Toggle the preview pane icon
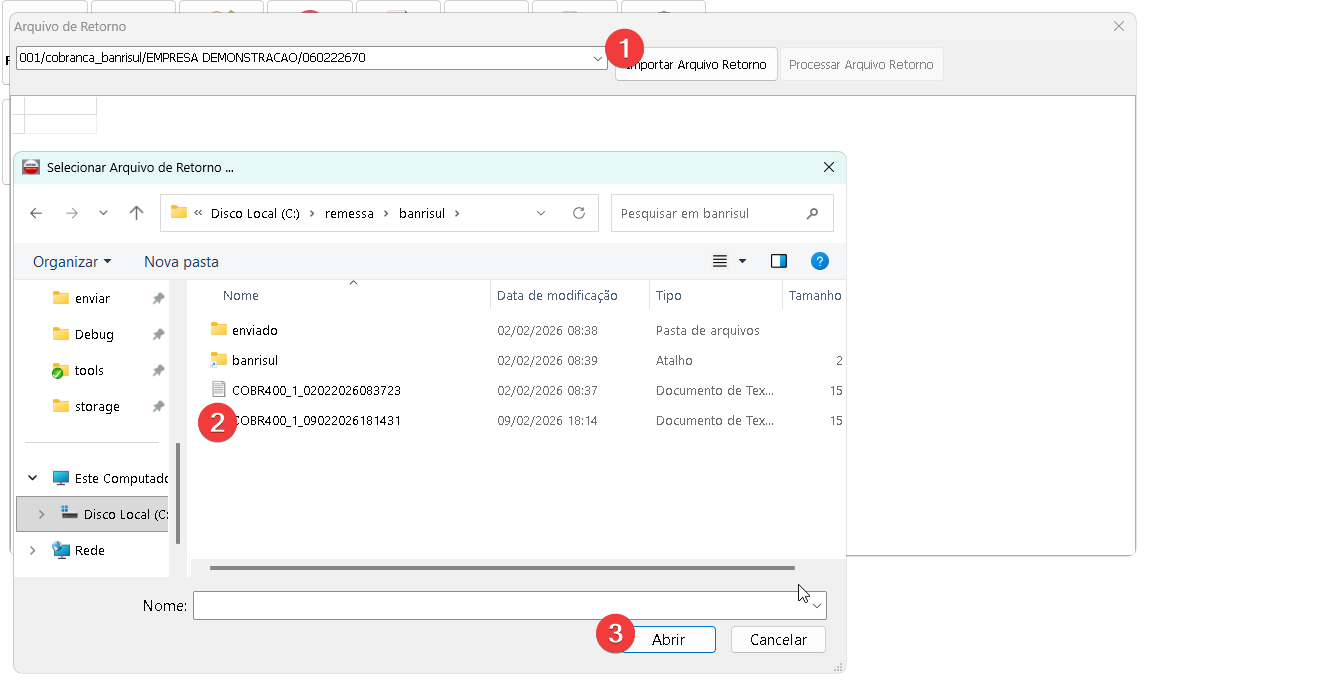This screenshot has width=1332, height=693. point(779,261)
